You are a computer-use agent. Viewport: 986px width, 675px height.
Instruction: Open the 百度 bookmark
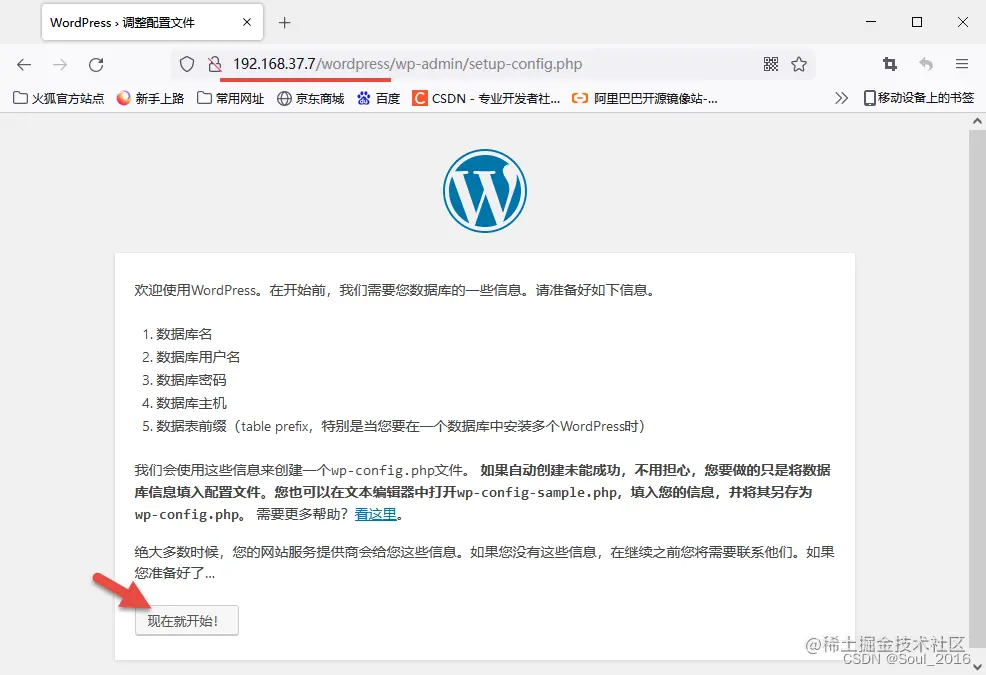pyautogui.click(x=379, y=98)
